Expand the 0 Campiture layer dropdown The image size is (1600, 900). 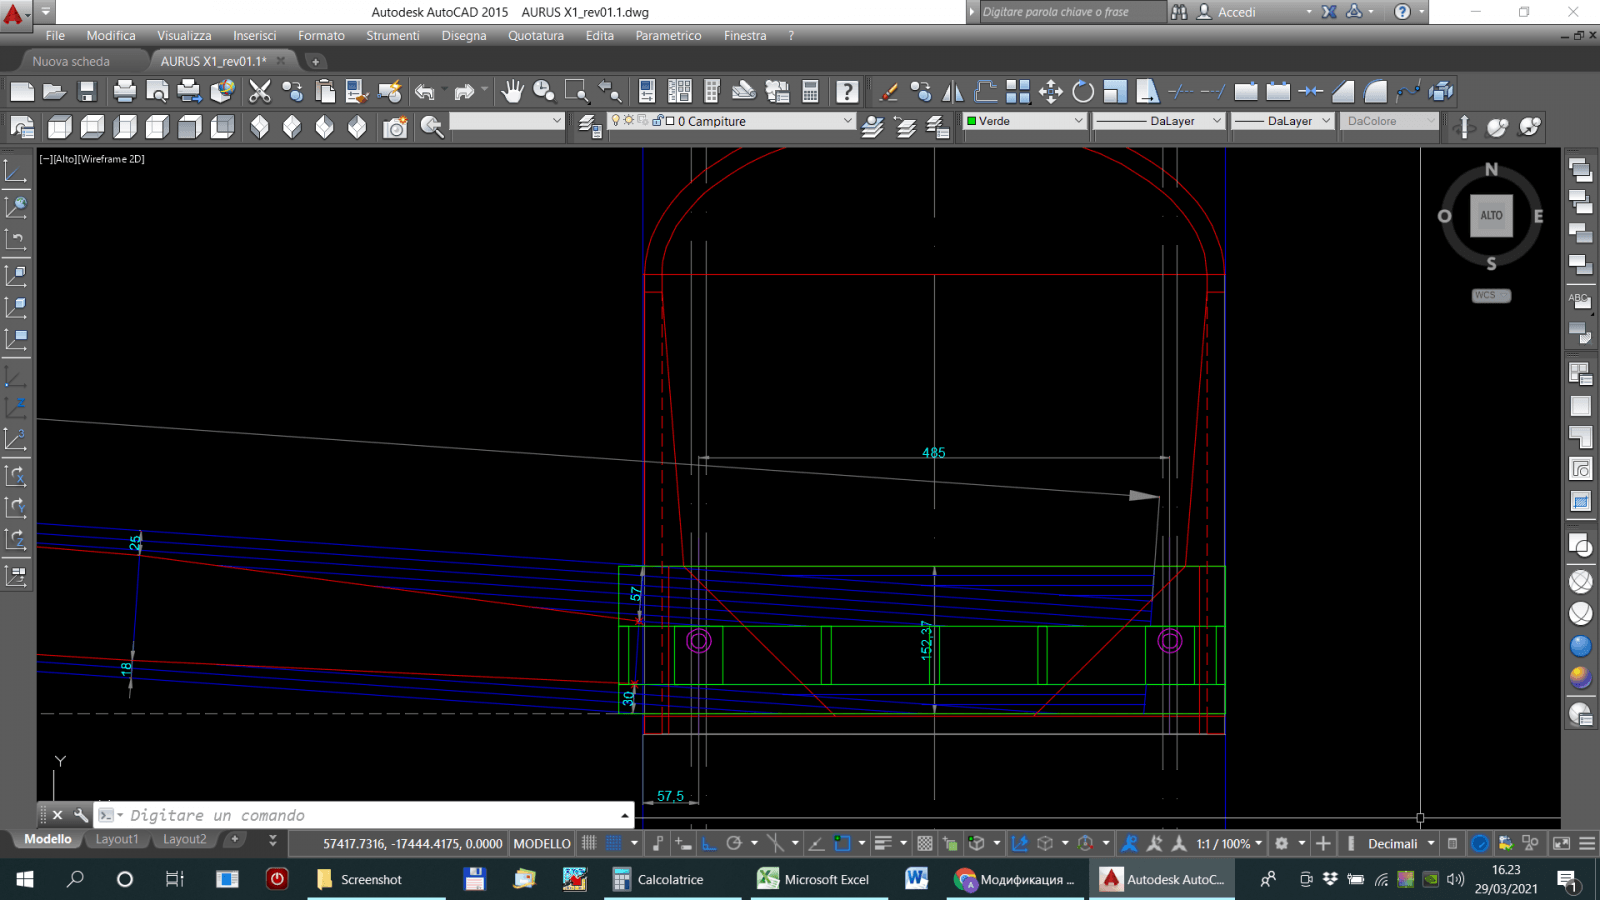pyautogui.click(x=847, y=121)
